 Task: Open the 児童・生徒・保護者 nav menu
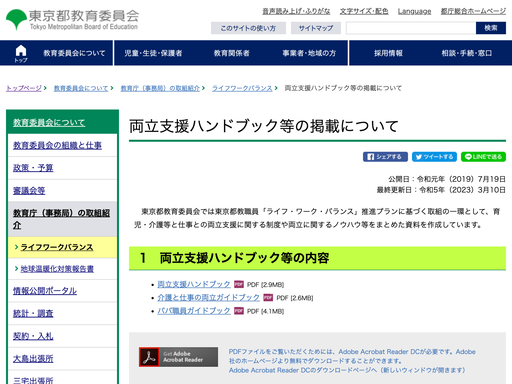tap(153, 53)
